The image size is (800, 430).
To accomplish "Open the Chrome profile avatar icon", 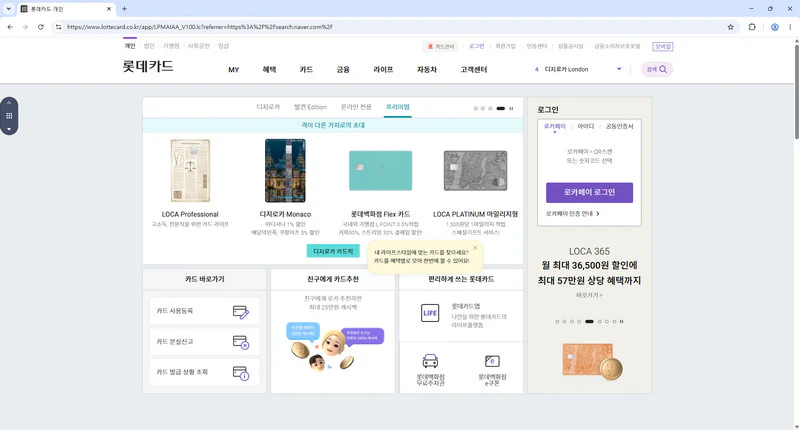I will click(774, 27).
